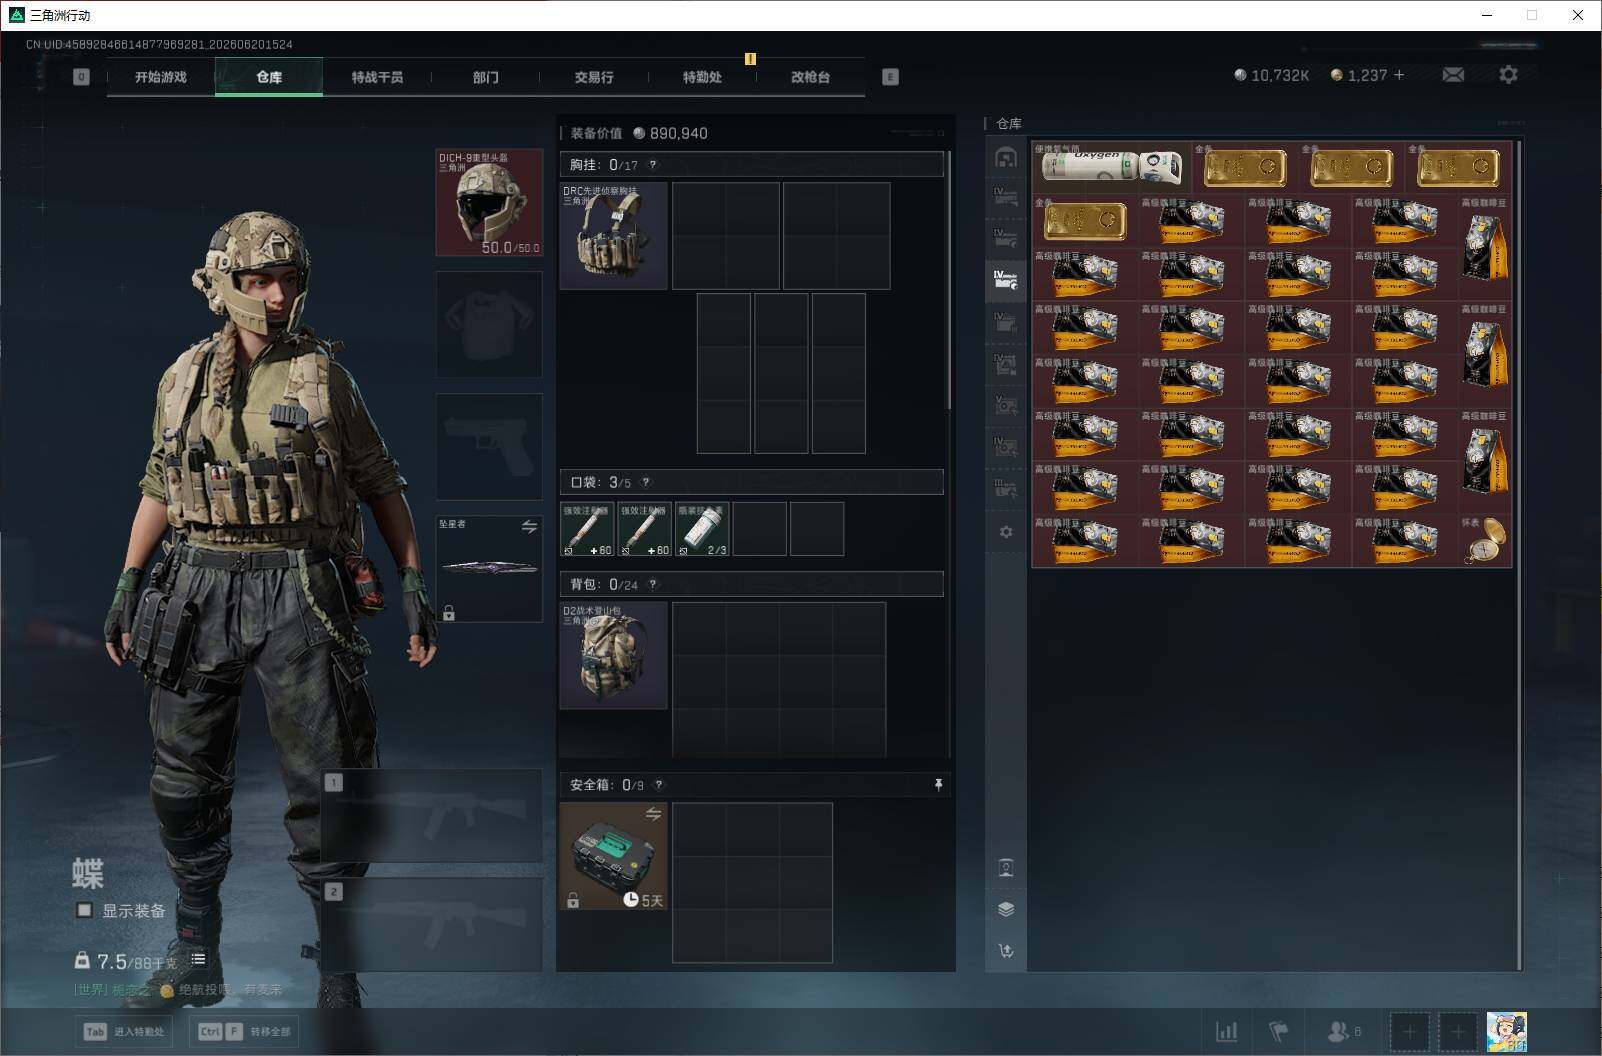Image resolution: width=1602 pixels, height=1056 pixels.
Task: Click the first empty squad invite slot
Action: click(x=1409, y=1031)
